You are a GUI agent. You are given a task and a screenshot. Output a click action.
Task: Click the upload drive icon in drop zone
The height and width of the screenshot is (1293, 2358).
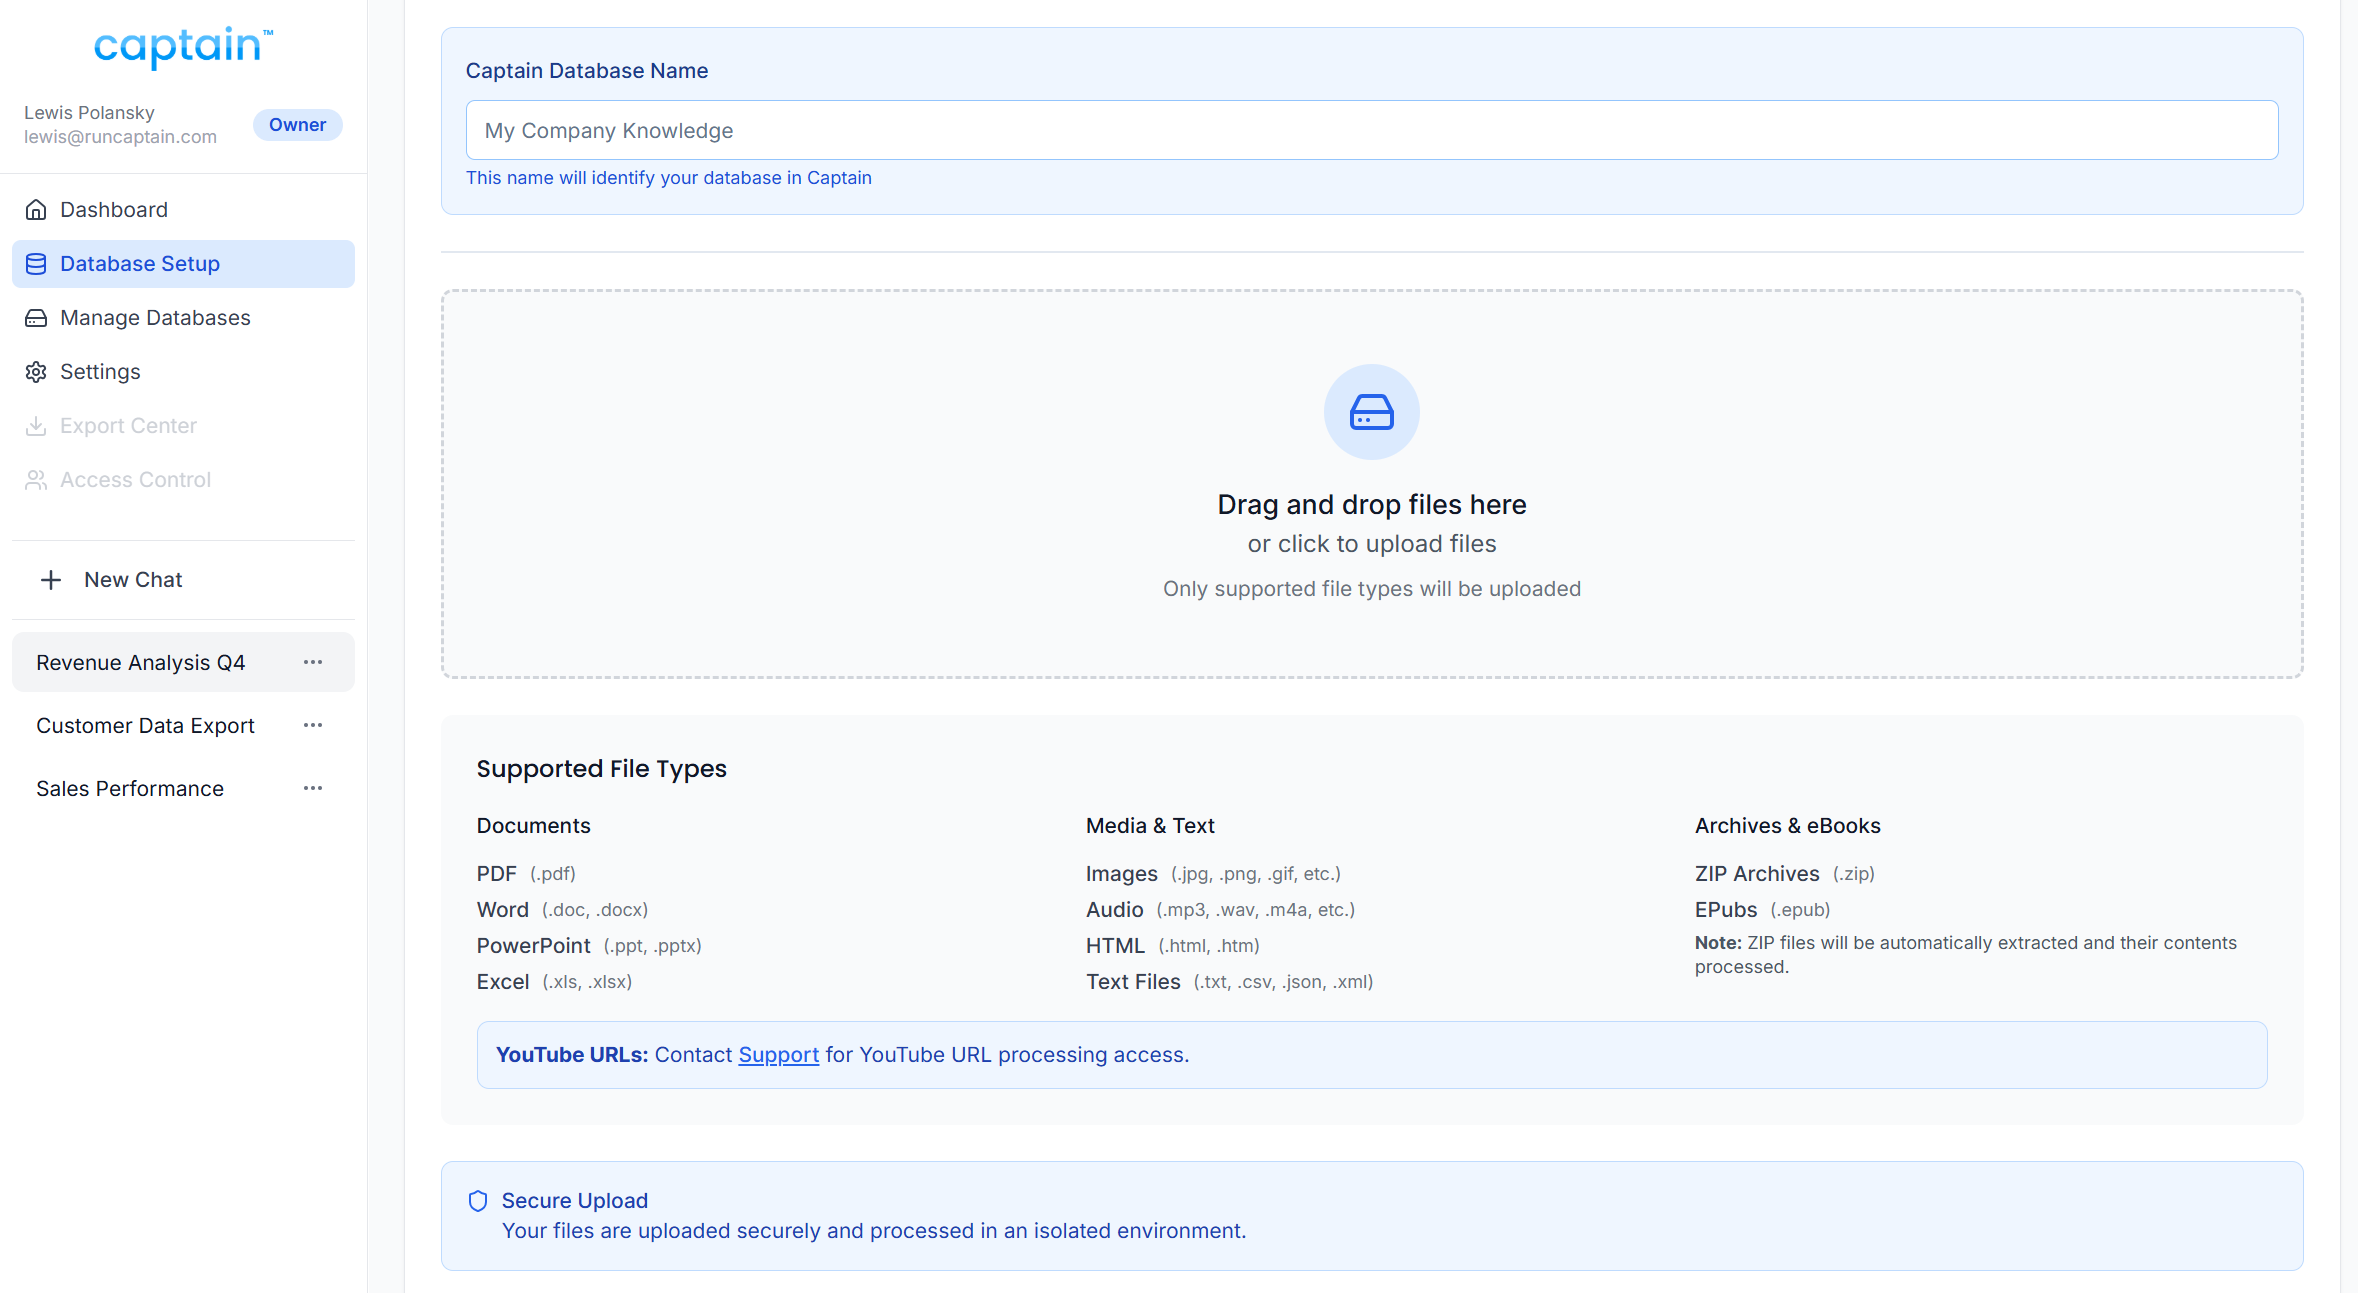click(x=1371, y=412)
